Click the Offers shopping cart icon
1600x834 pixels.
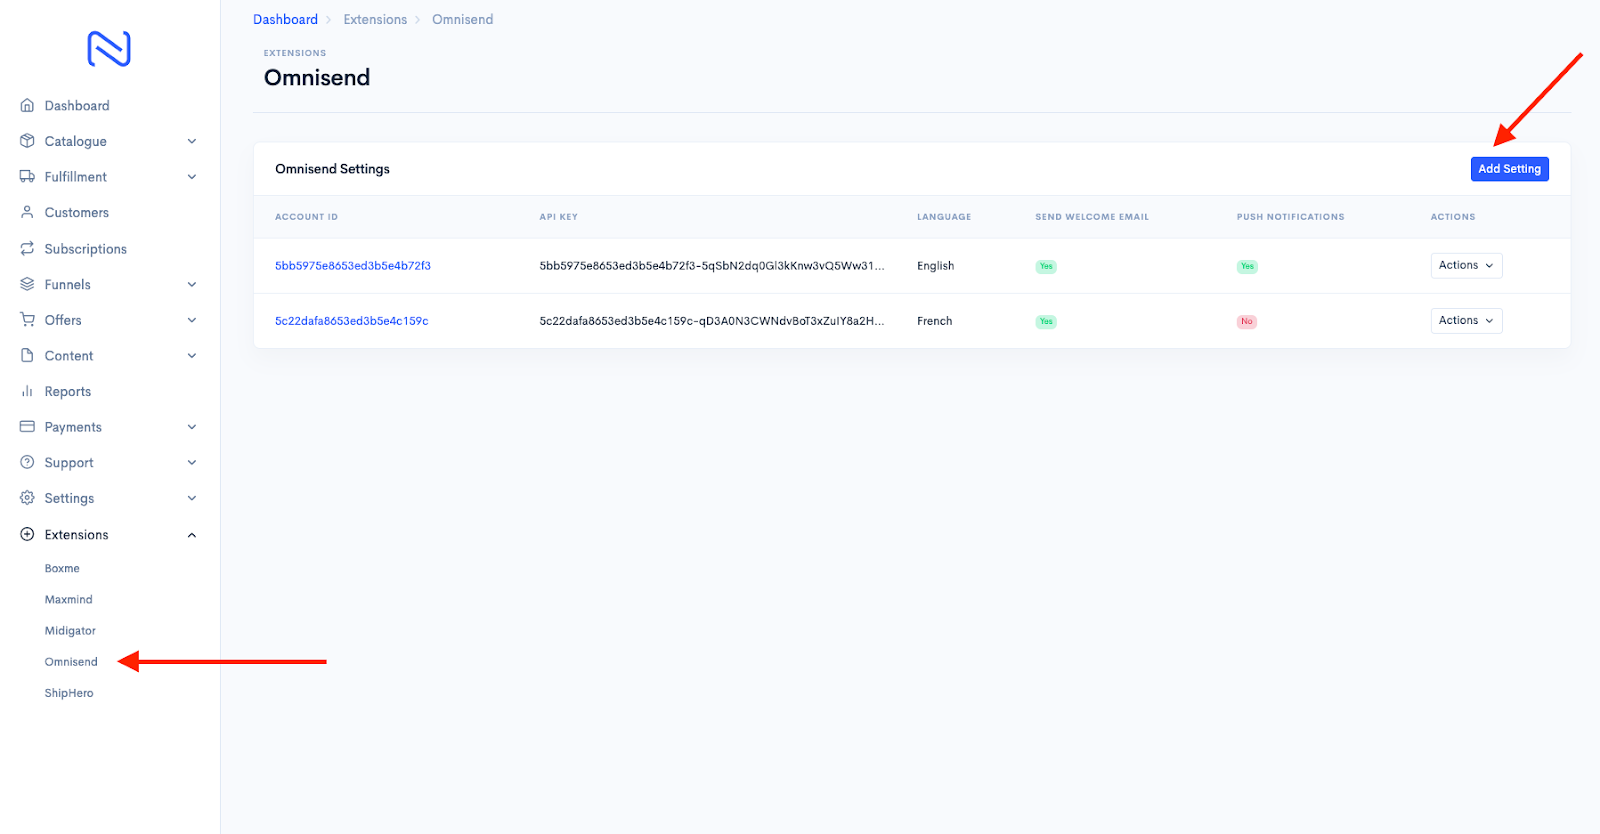click(x=27, y=320)
